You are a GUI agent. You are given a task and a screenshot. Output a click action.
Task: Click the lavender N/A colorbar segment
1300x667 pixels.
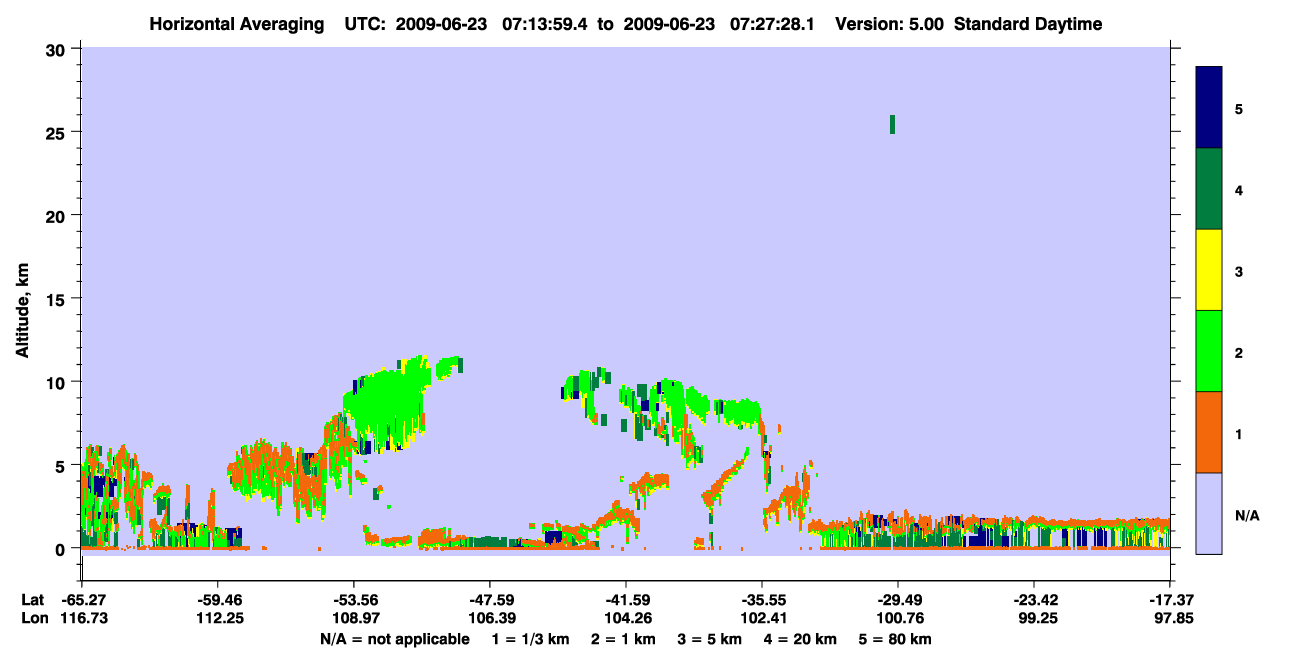tap(1209, 513)
